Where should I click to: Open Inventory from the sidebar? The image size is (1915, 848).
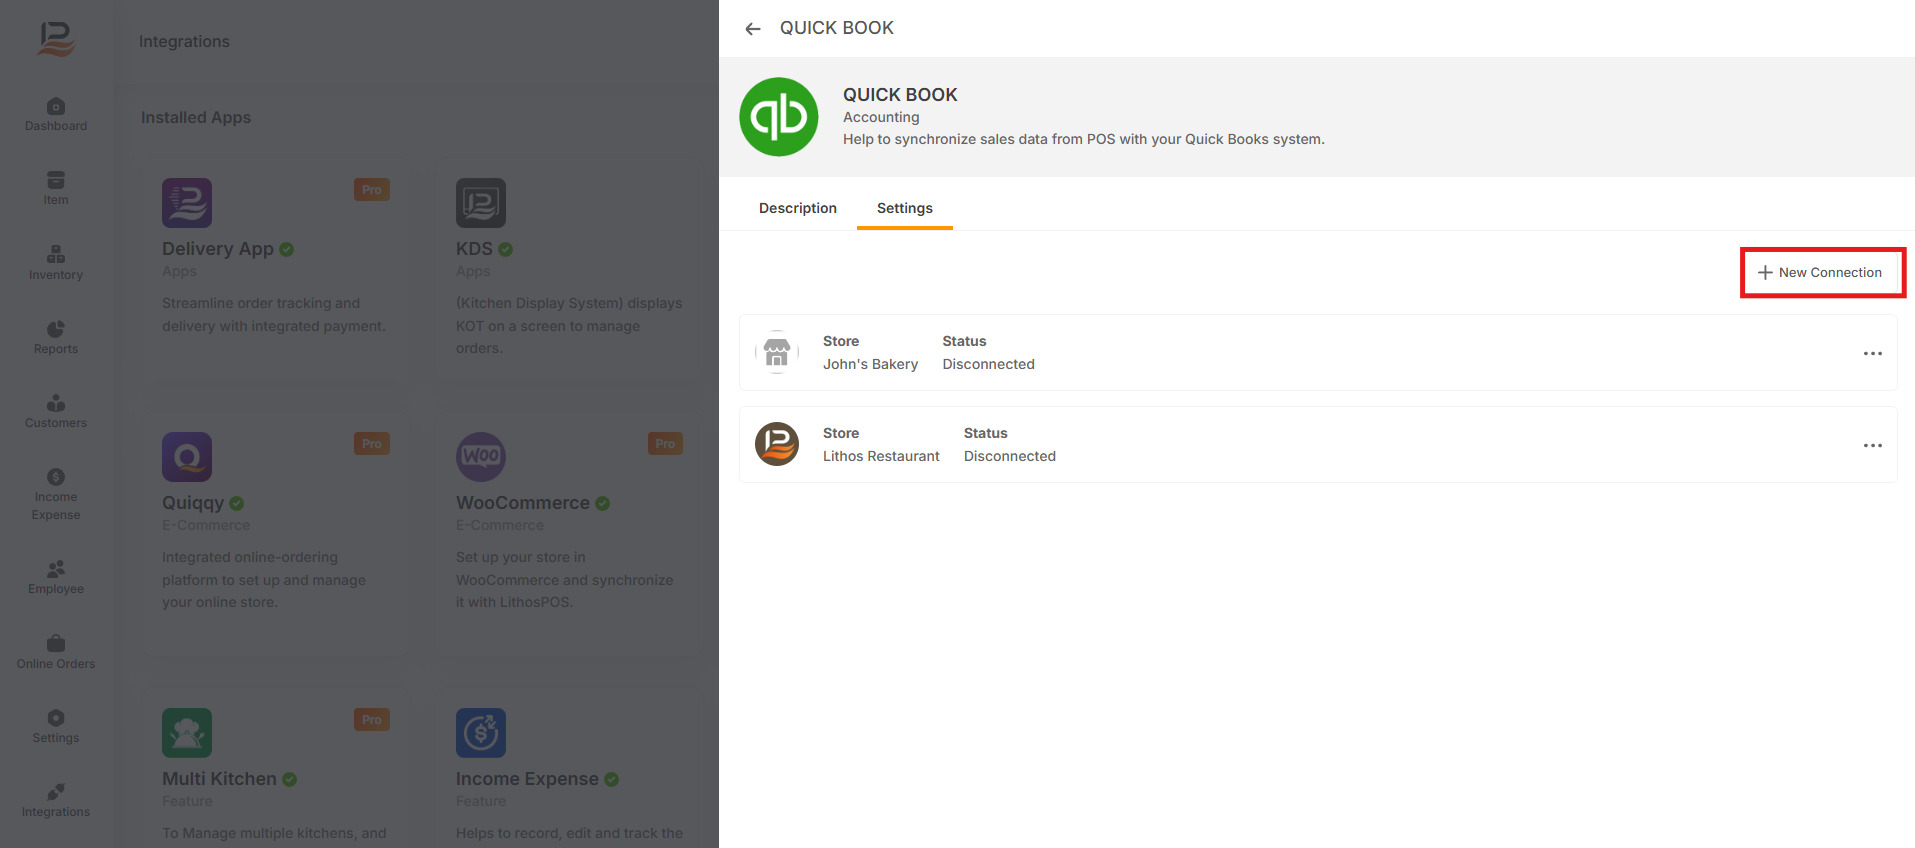click(56, 263)
